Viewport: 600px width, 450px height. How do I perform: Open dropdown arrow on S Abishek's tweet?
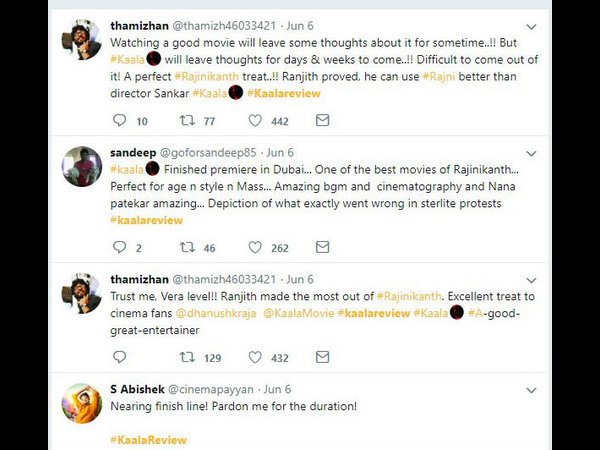tap(531, 388)
